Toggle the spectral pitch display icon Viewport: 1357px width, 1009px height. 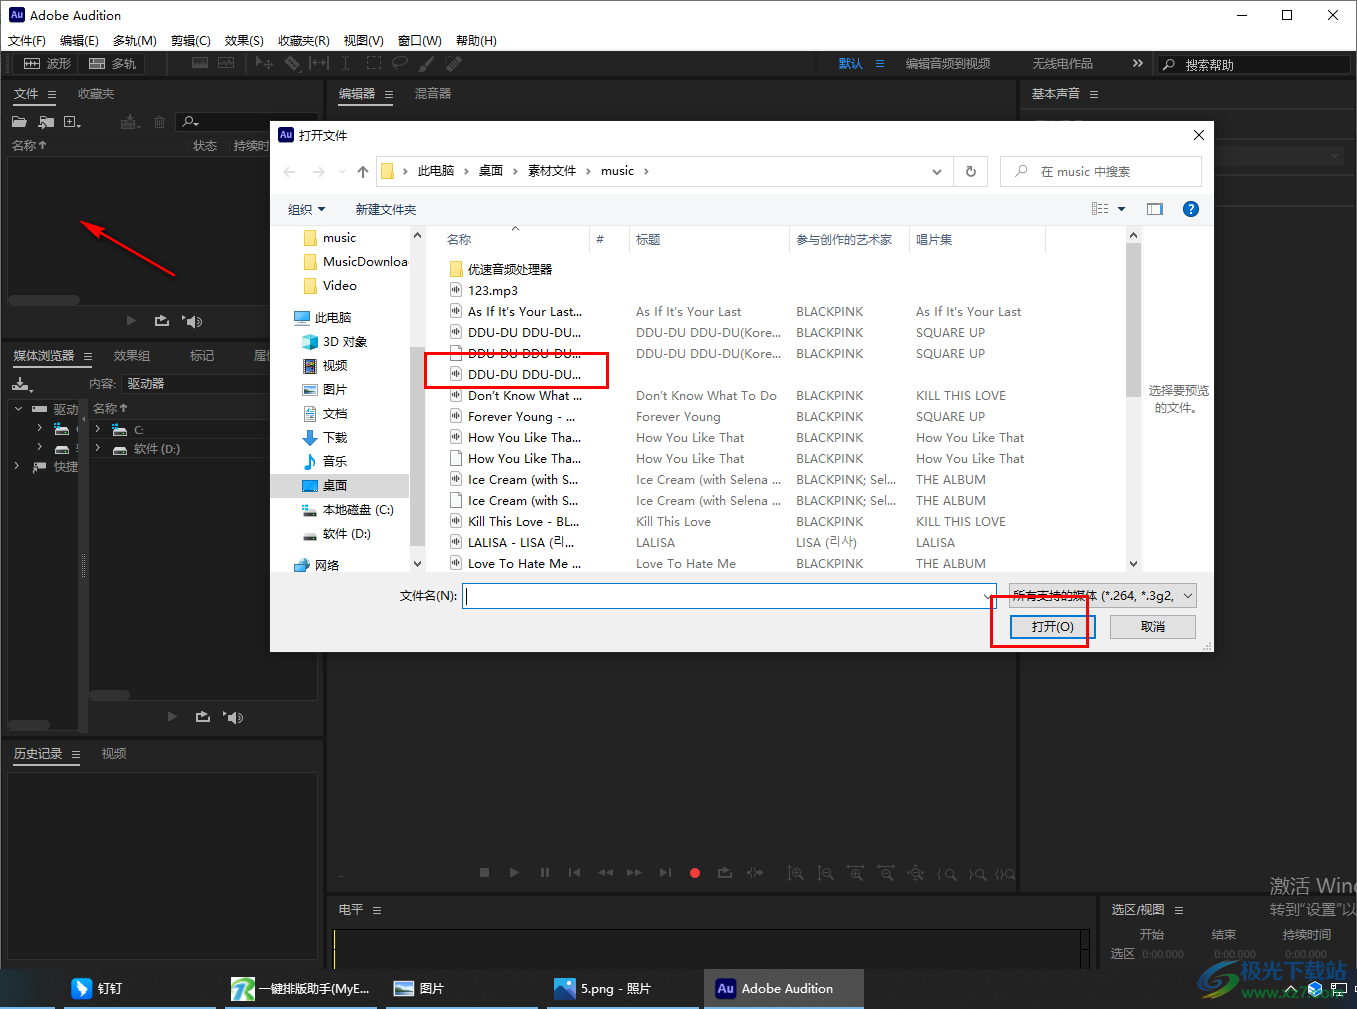[226, 63]
